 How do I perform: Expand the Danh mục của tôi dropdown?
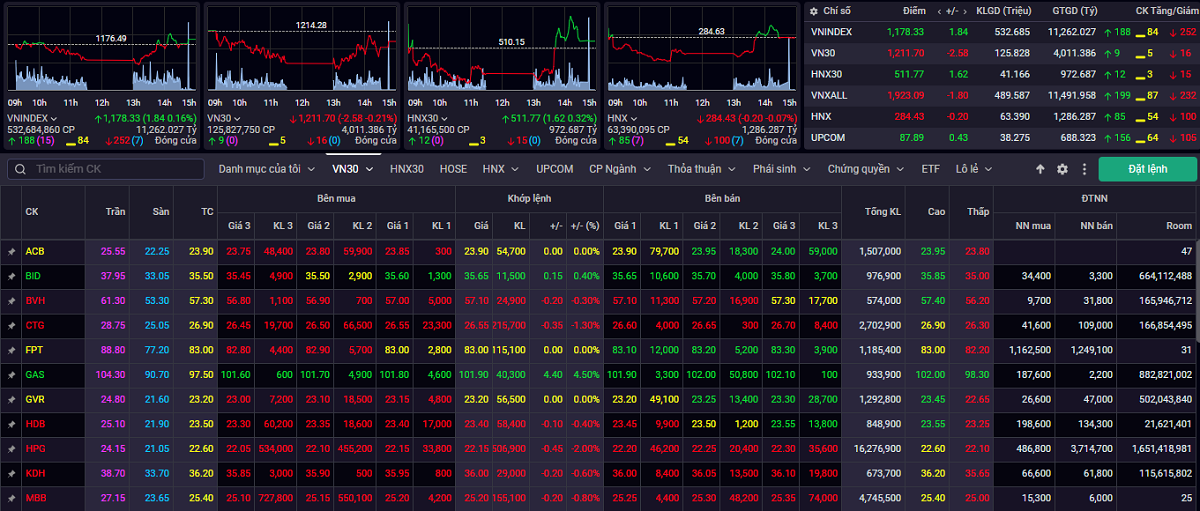[x=265, y=169]
